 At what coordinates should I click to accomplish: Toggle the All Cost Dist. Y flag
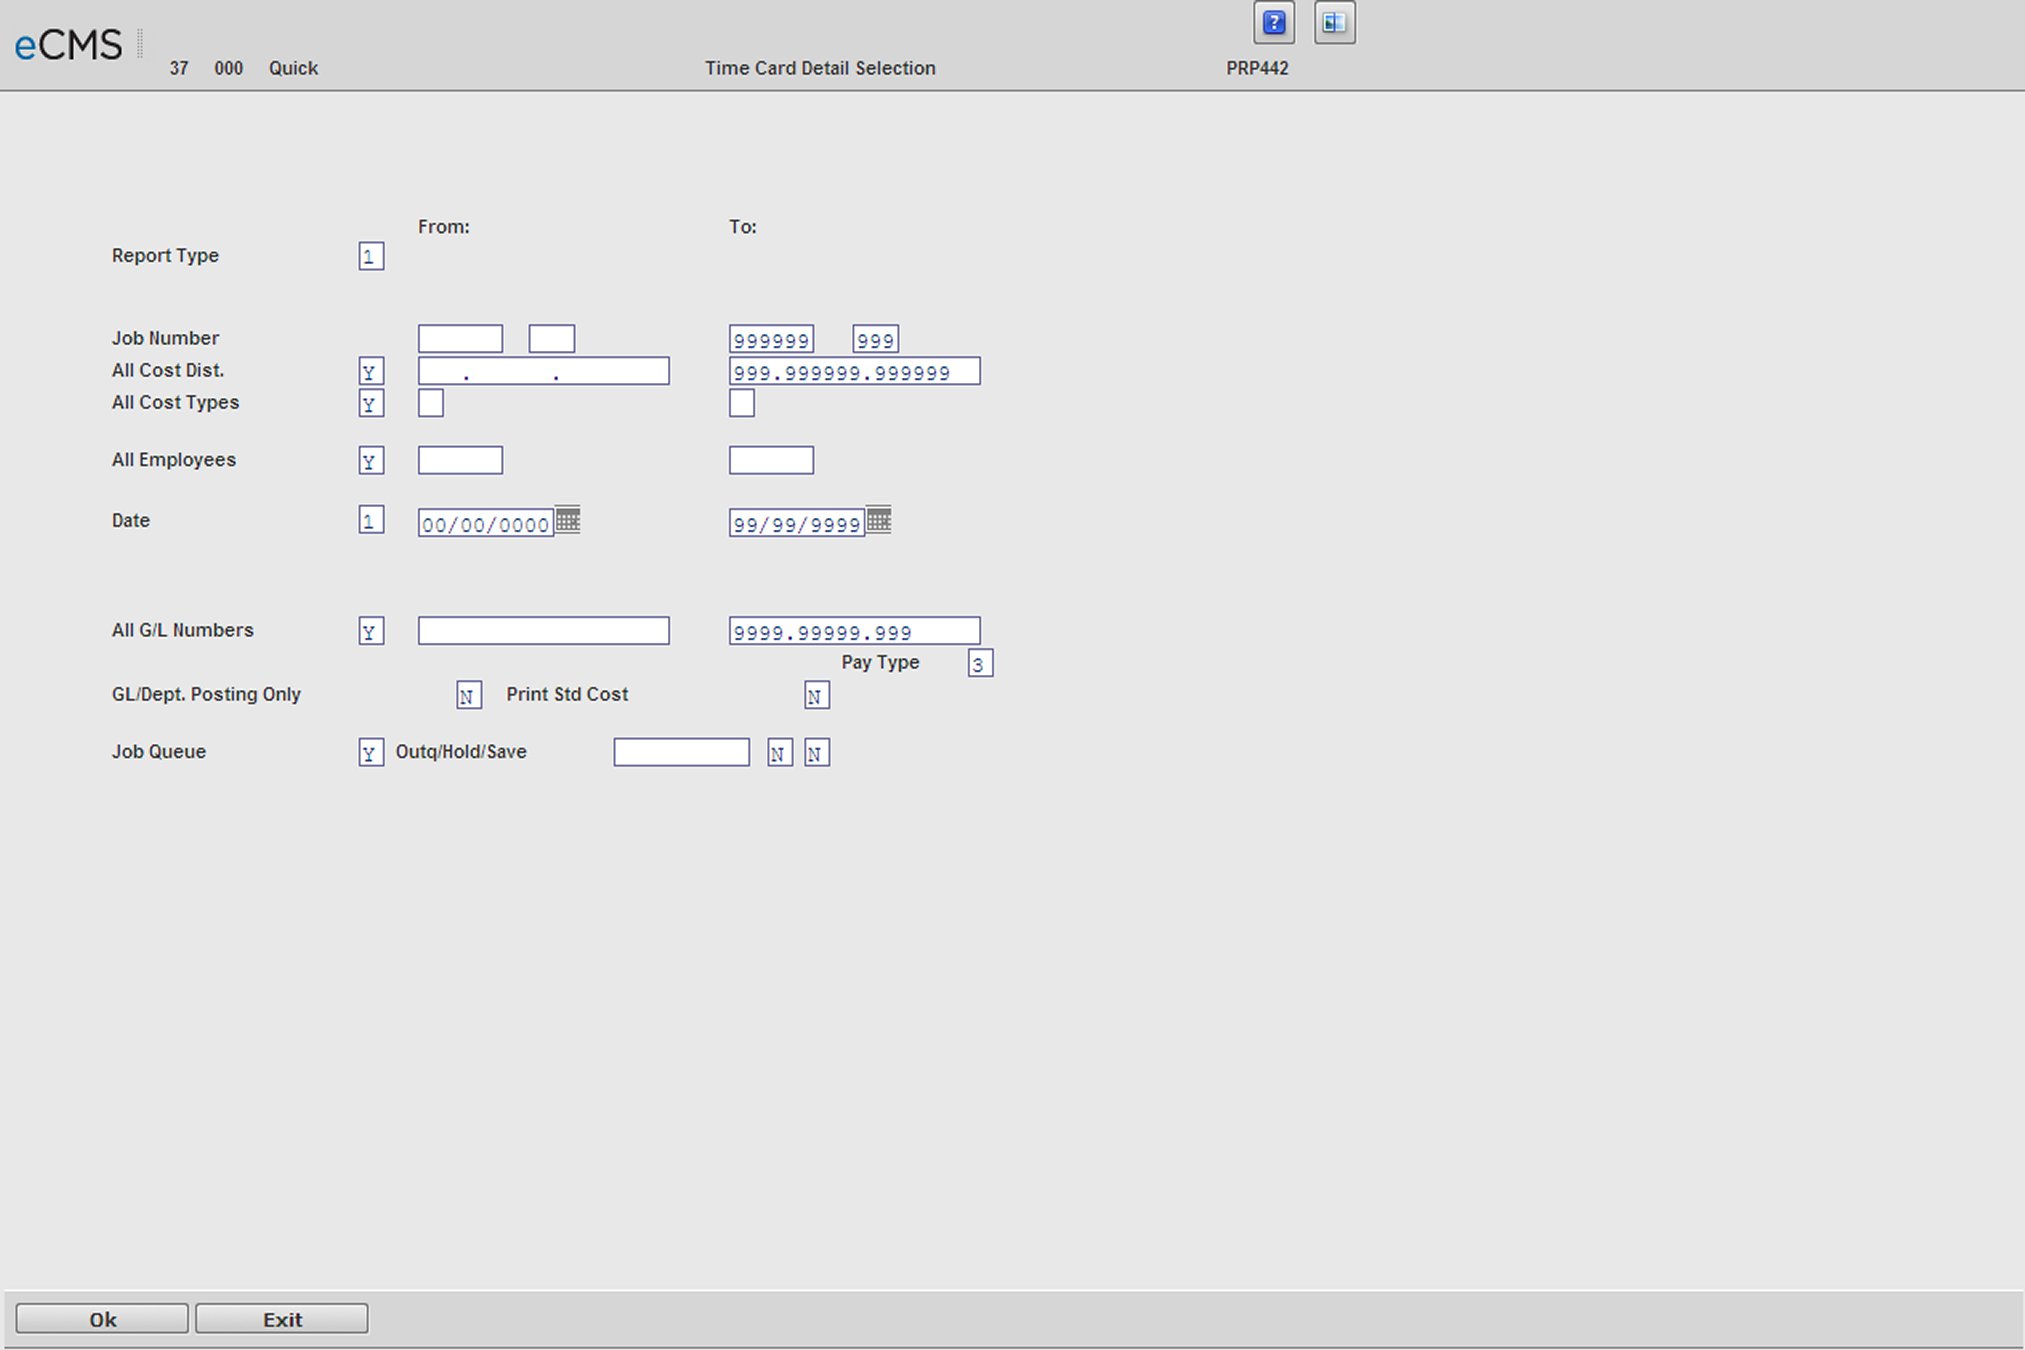(371, 372)
